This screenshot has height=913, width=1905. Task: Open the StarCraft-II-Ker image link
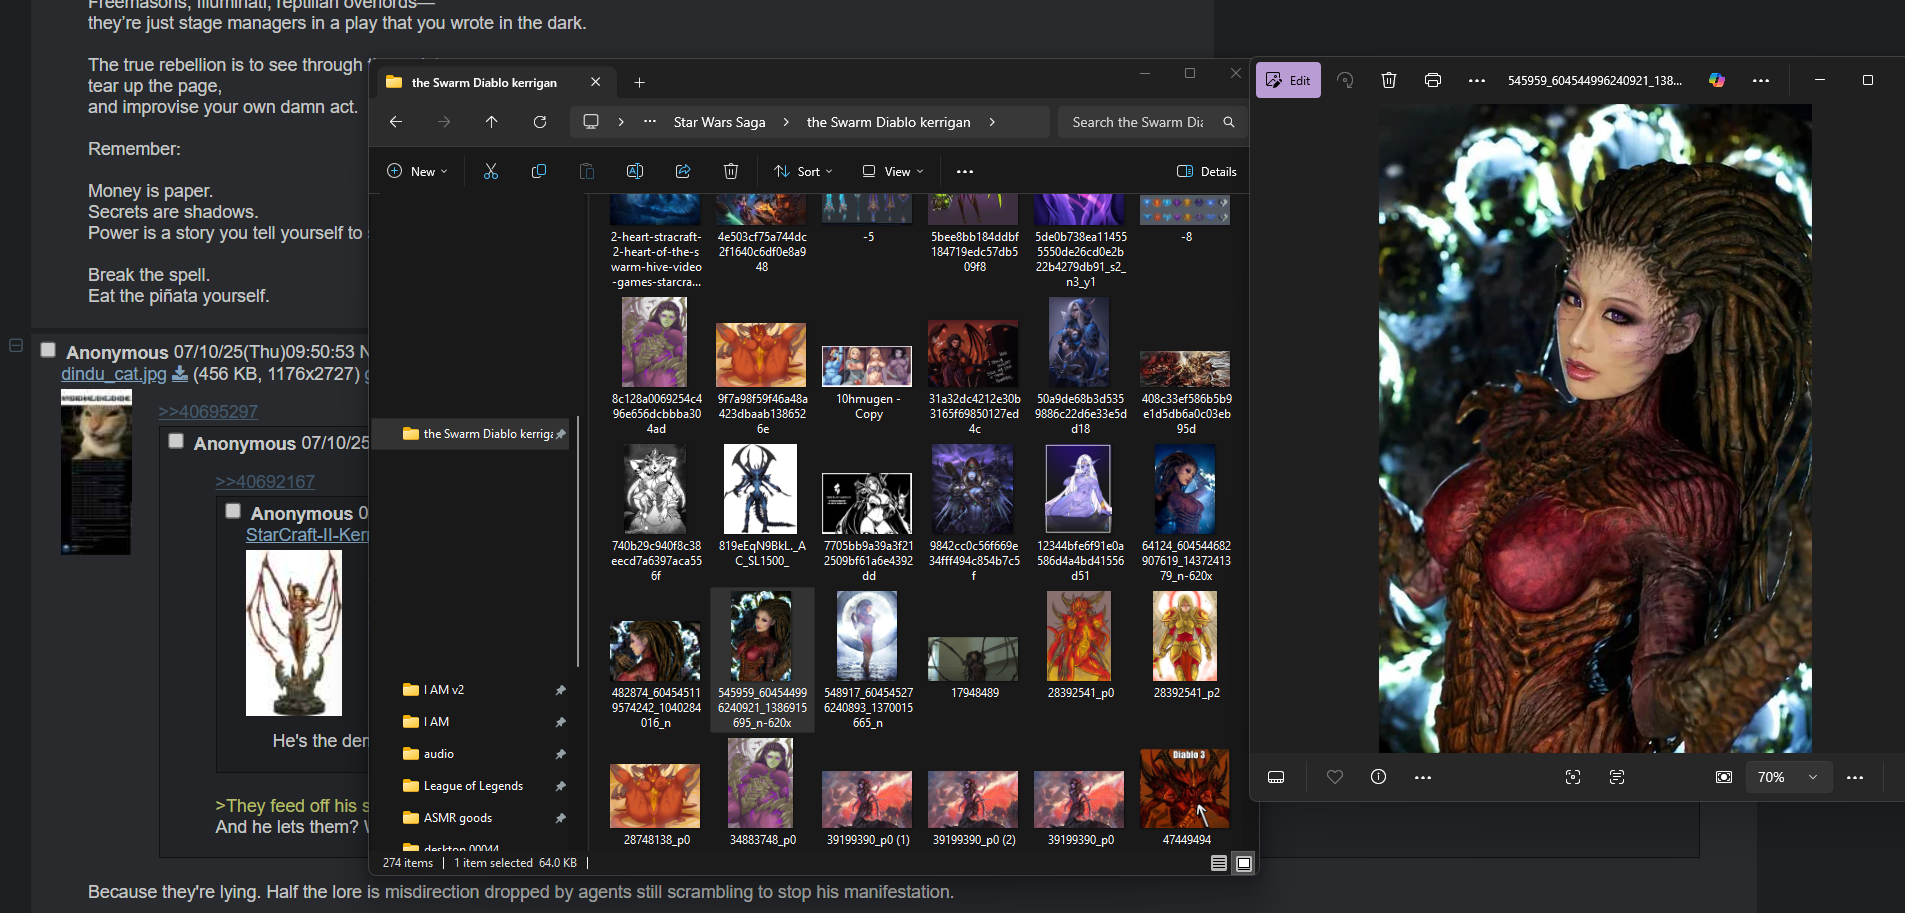[307, 535]
